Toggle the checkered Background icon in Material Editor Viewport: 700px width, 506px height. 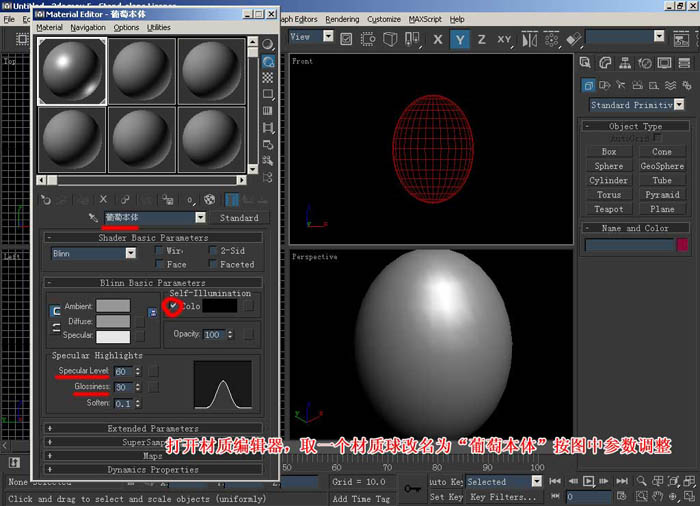point(268,78)
